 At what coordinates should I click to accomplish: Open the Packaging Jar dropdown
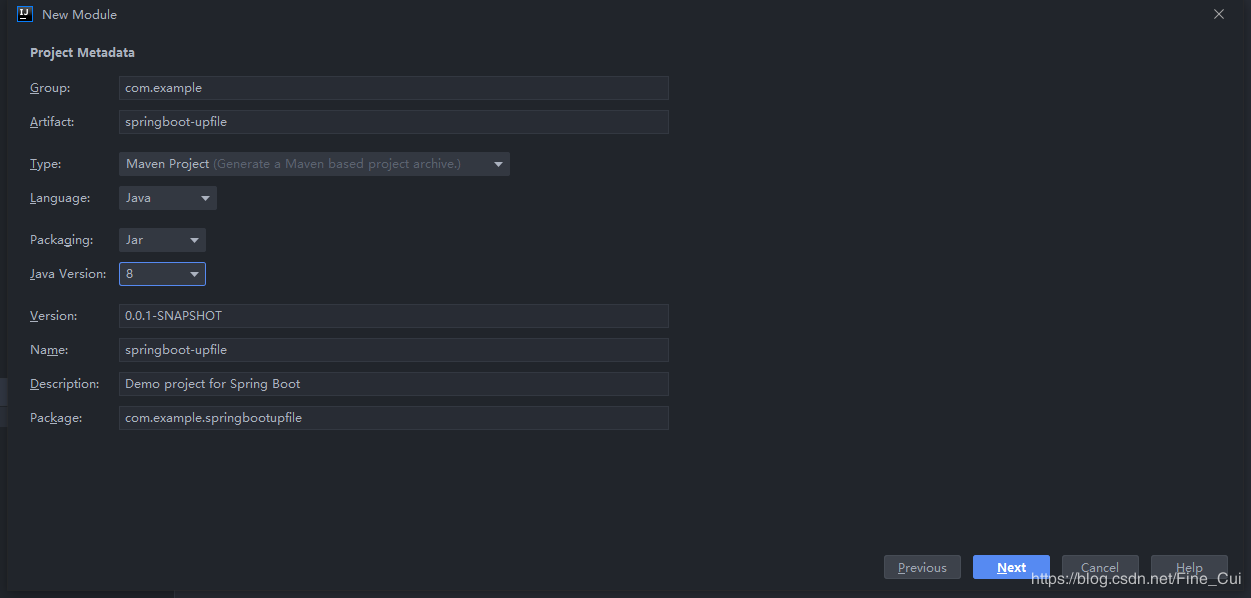click(x=161, y=240)
